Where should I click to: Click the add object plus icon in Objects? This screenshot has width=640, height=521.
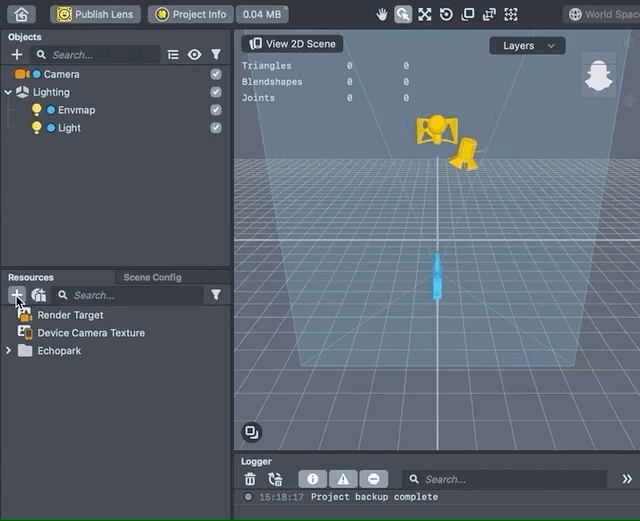pos(17,55)
